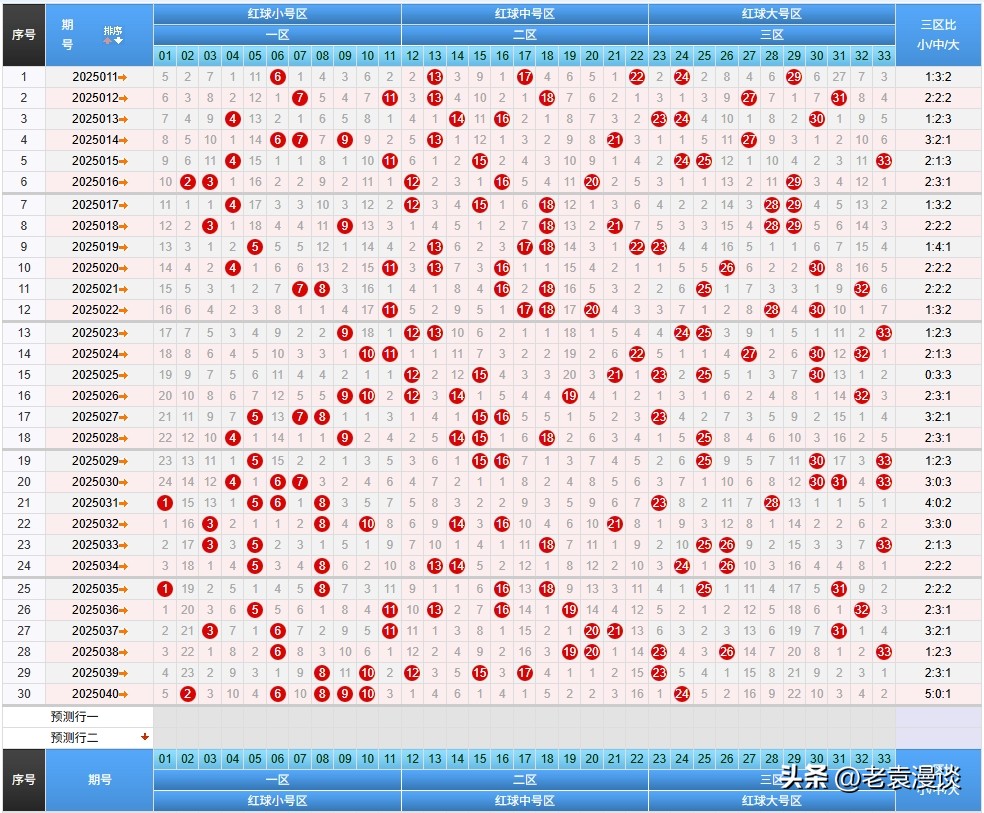Click red ball 01 in row 2025035
This screenshot has width=984, height=813.
click(x=165, y=589)
